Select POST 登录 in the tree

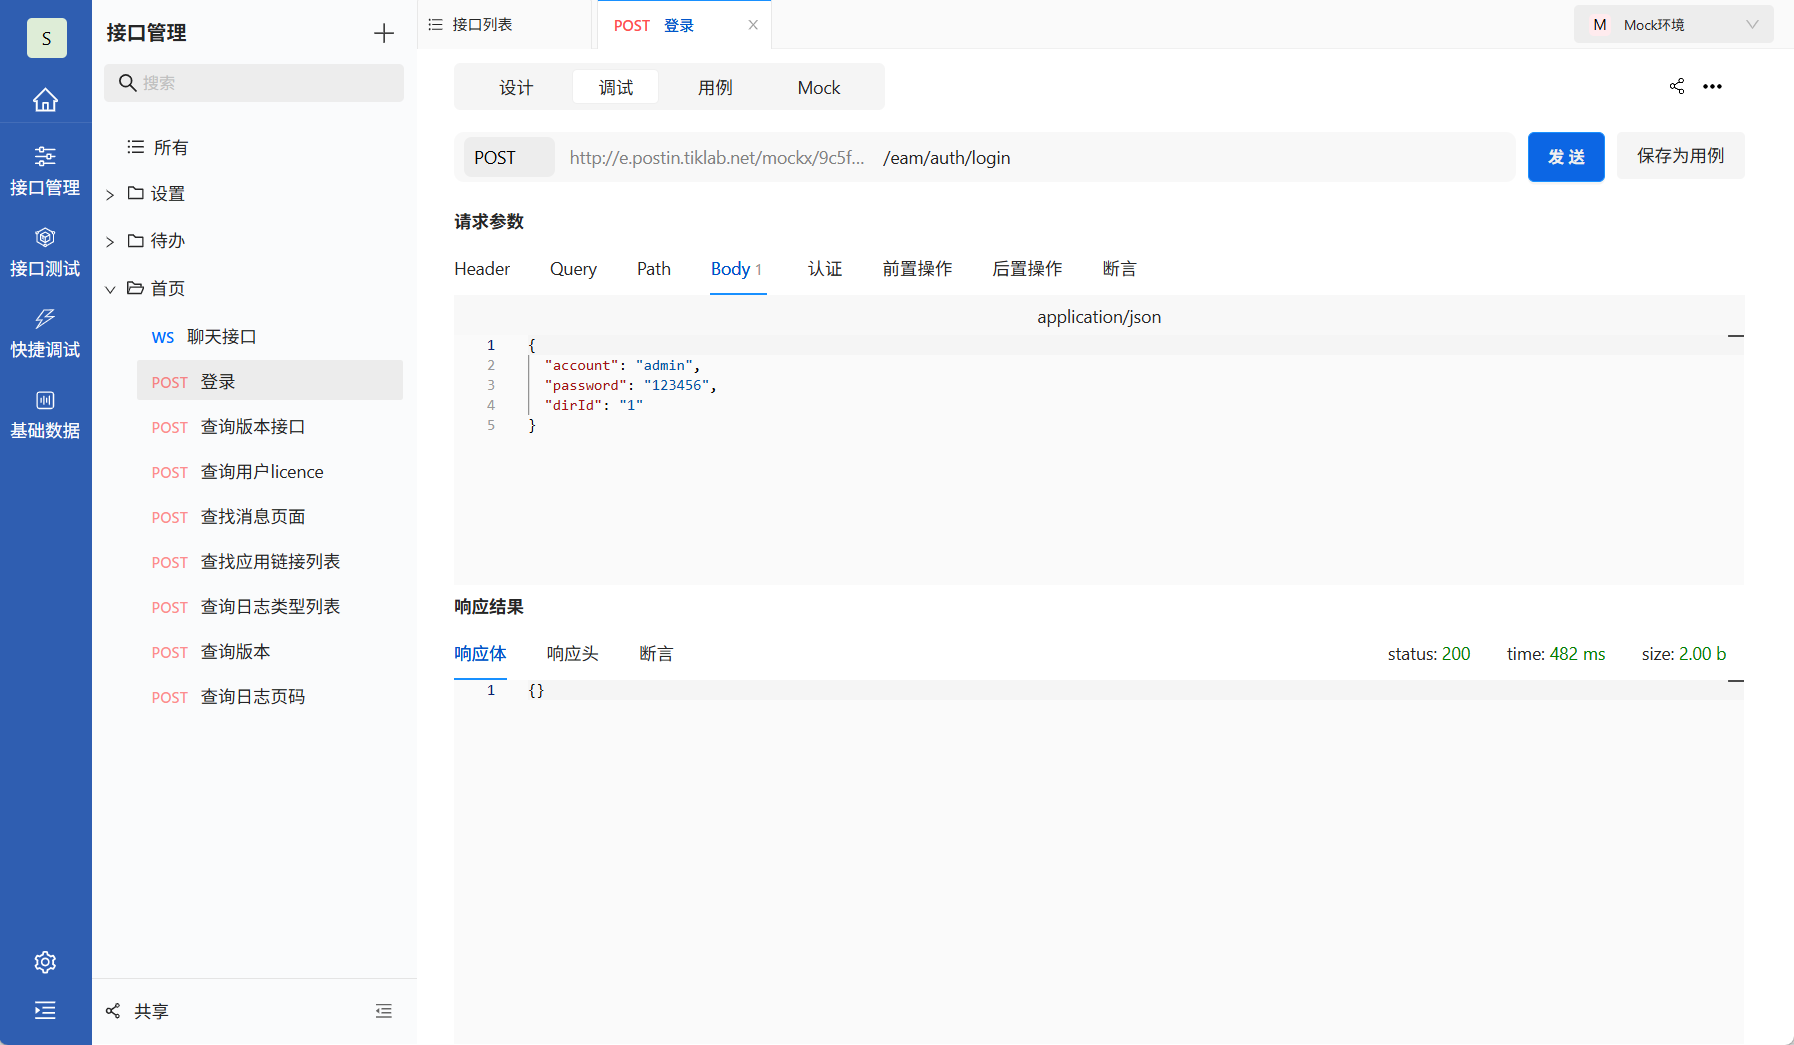click(270, 381)
